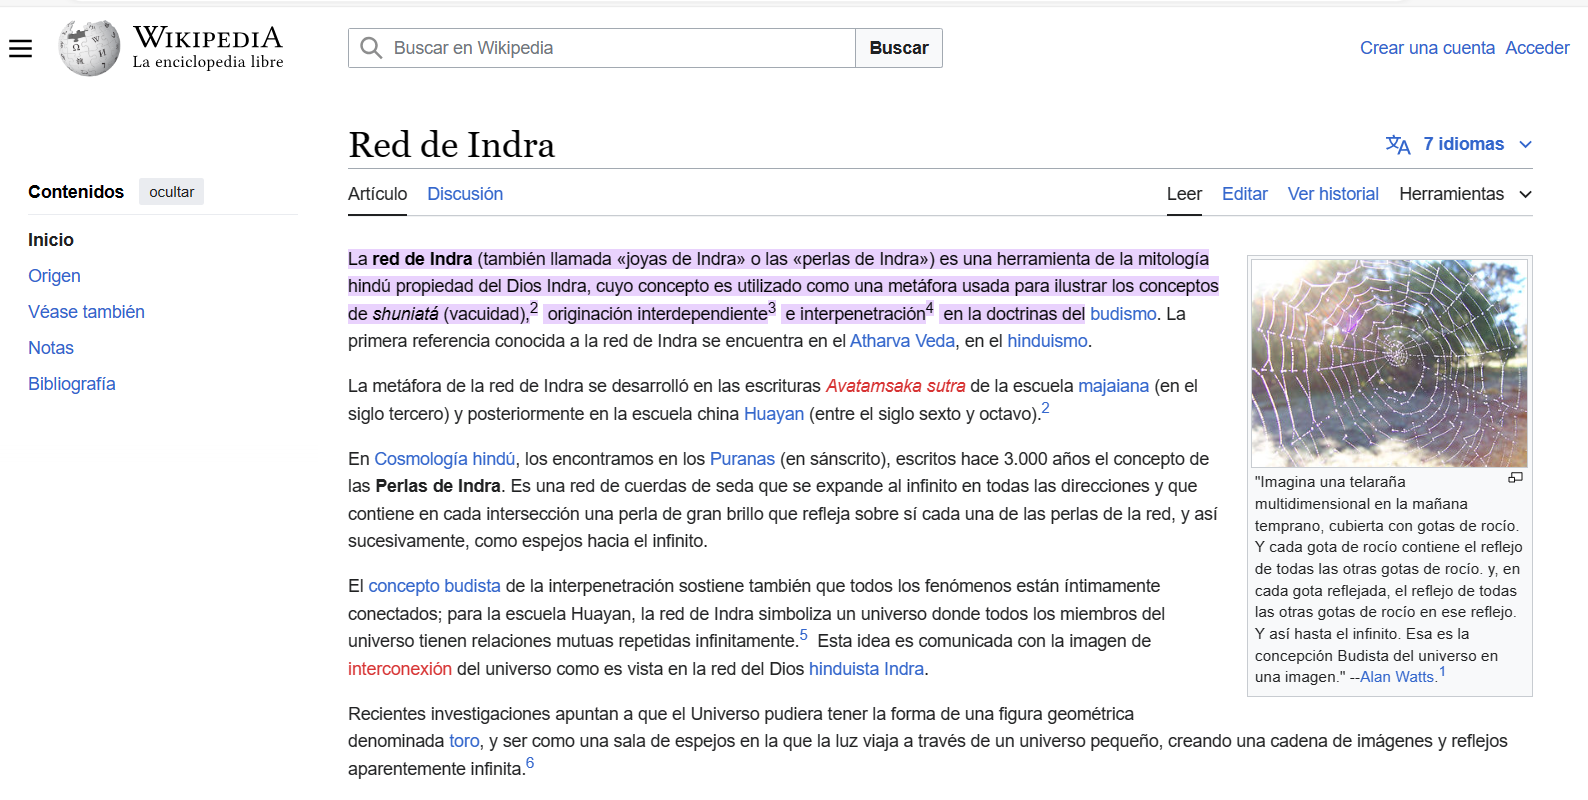Viewport: 1588px width, 800px height.
Task: Follow the budismo link
Action: coord(1123,314)
